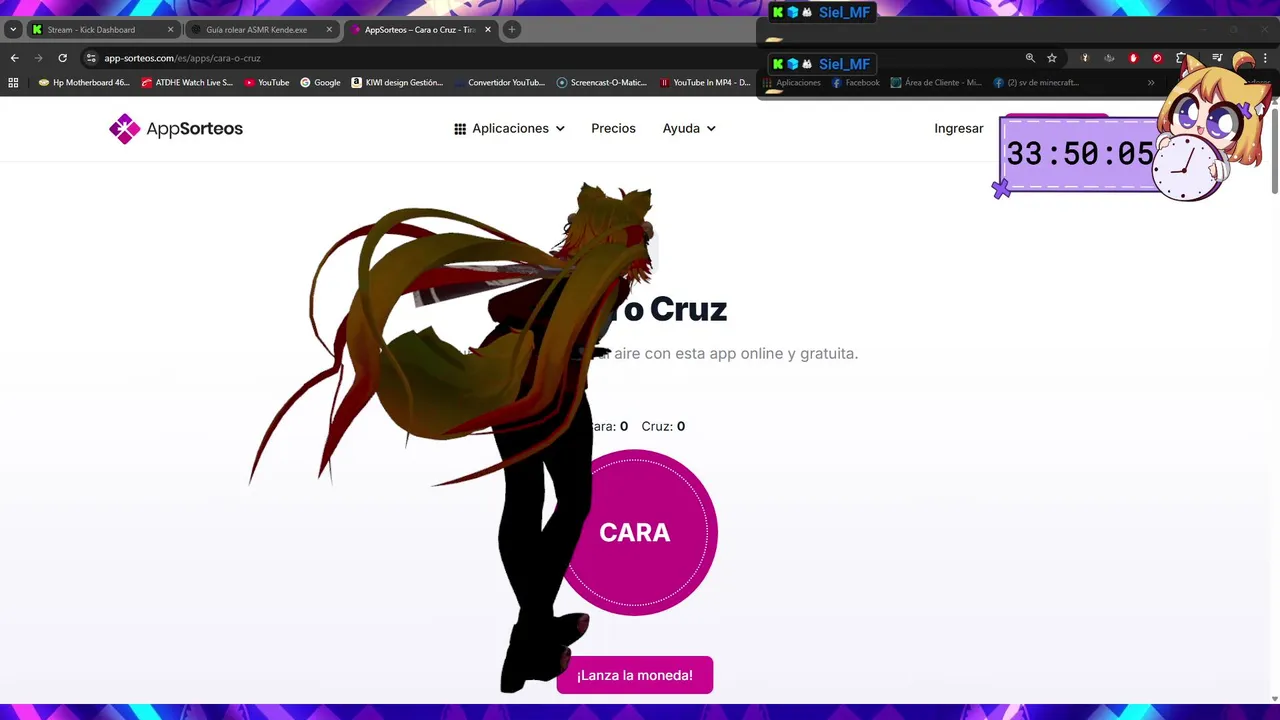Open the Aplicaciones dropdown menu
Viewport: 1280px width, 720px height.
point(509,128)
